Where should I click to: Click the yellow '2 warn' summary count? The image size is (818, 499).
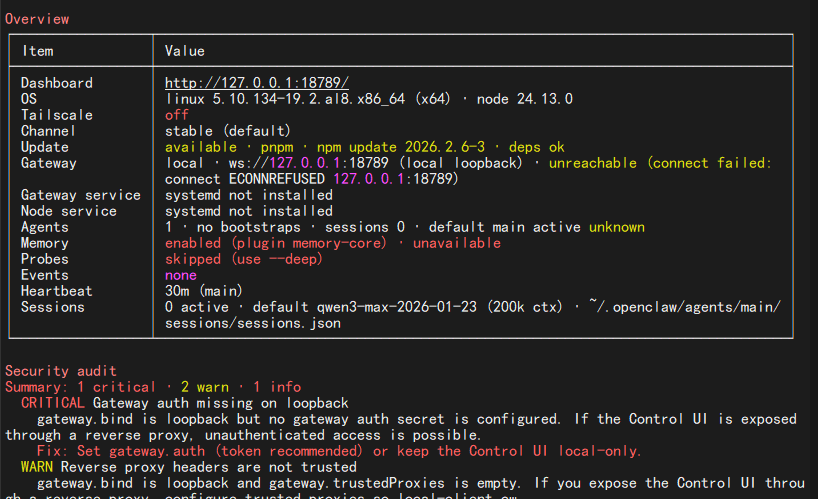click(205, 387)
